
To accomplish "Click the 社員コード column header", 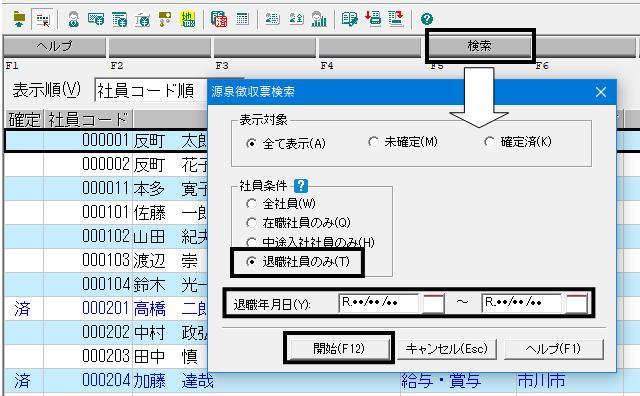I will (x=88, y=120).
